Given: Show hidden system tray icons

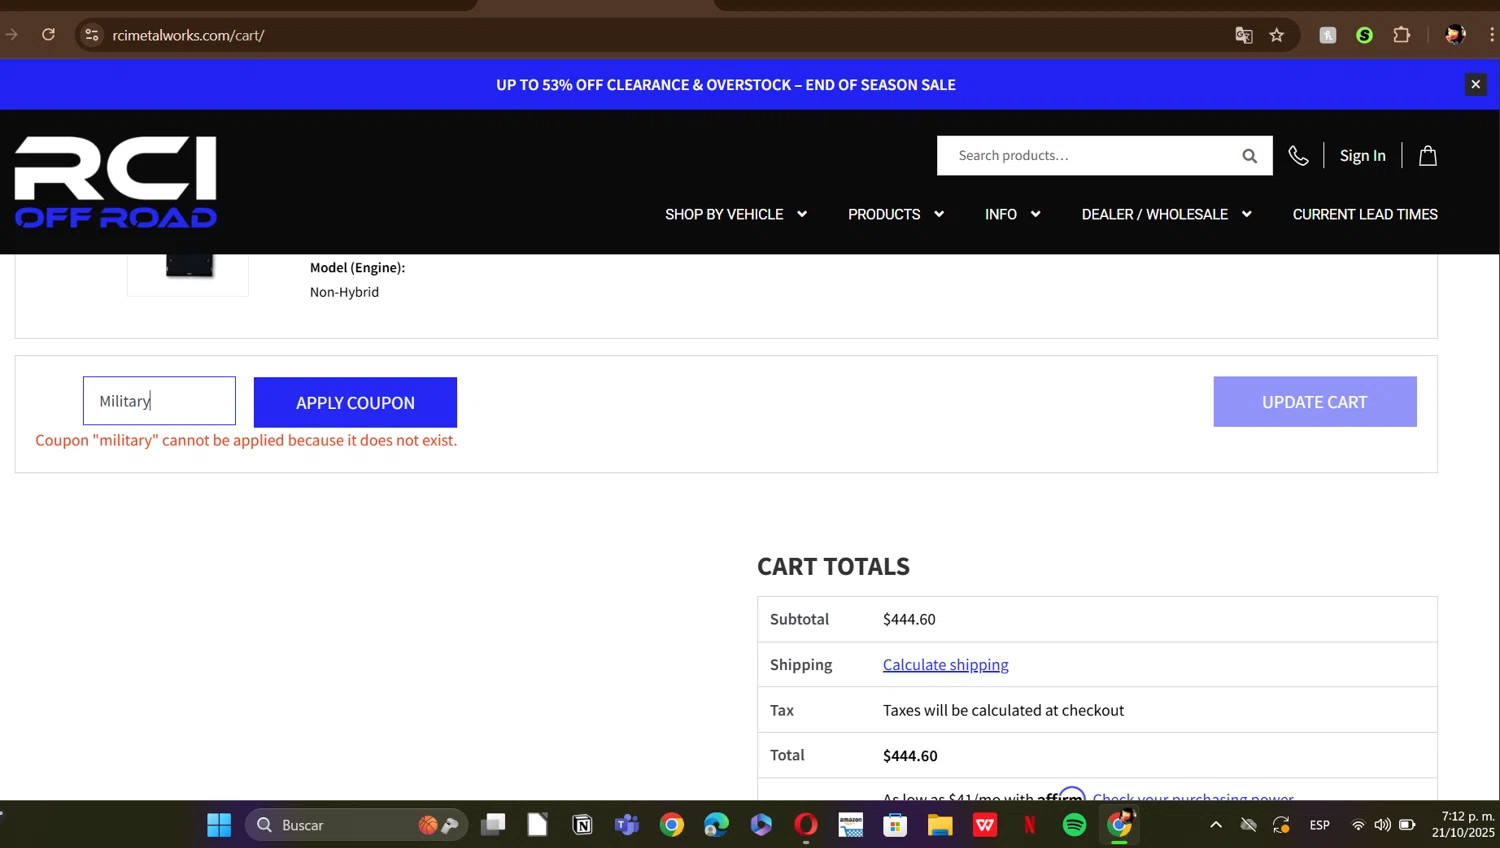Looking at the screenshot, I should tap(1215, 825).
